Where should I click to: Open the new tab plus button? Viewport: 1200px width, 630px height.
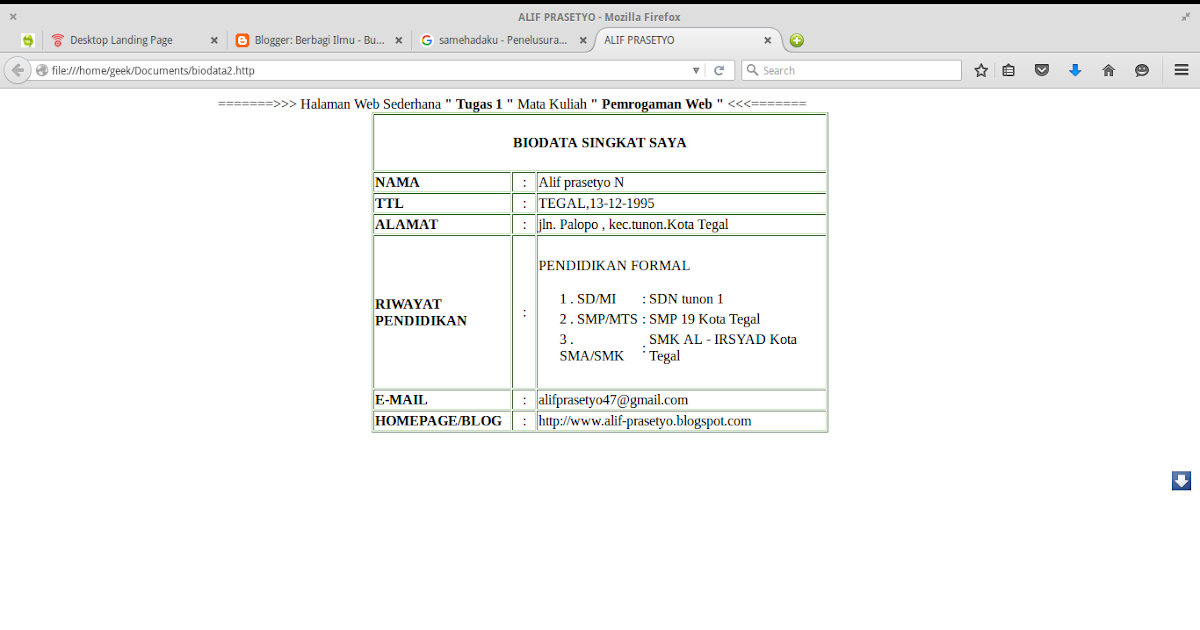796,40
